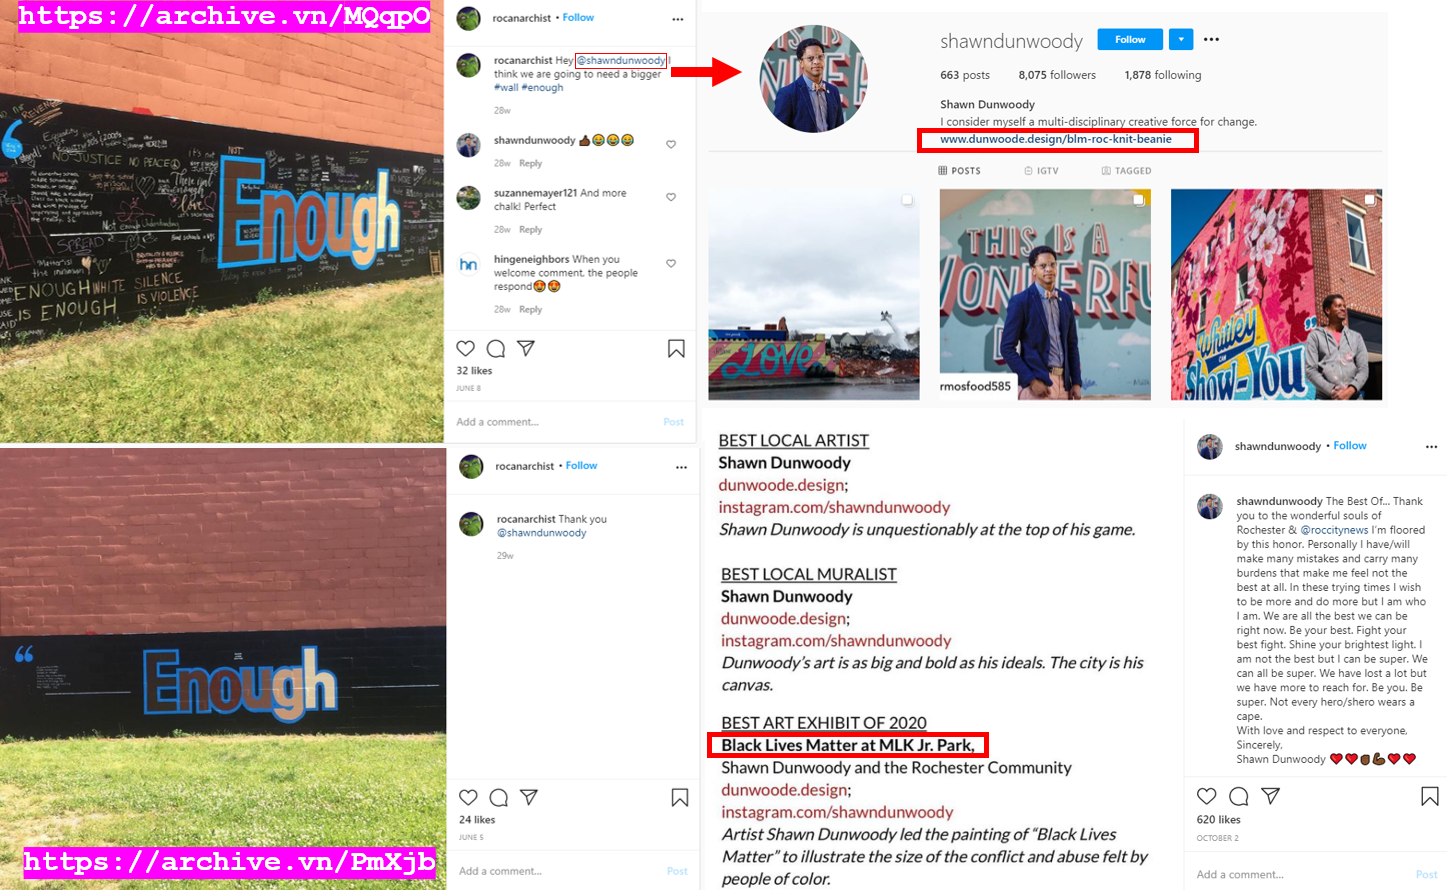Like hingeneighbors' comment with the small heart
The width and height of the screenshot is (1447, 890).
671,264
